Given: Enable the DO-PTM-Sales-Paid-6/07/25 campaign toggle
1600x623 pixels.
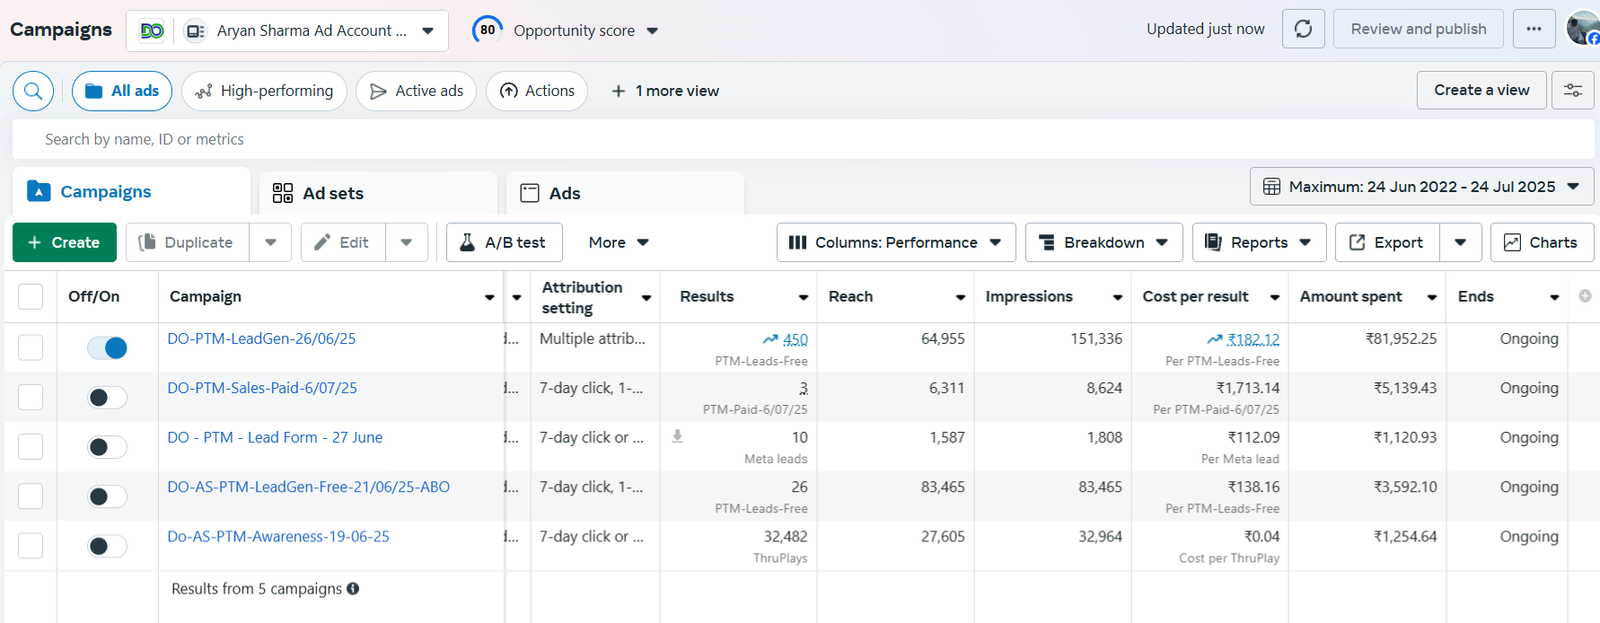Looking at the screenshot, I should (107, 398).
